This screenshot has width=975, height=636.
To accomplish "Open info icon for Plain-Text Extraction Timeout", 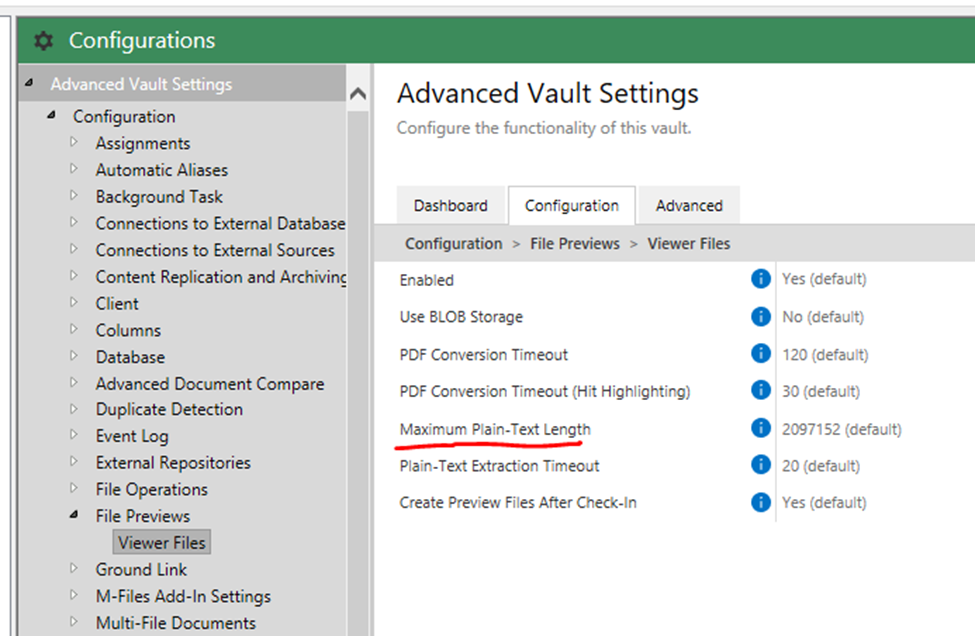I will tap(760, 464).
